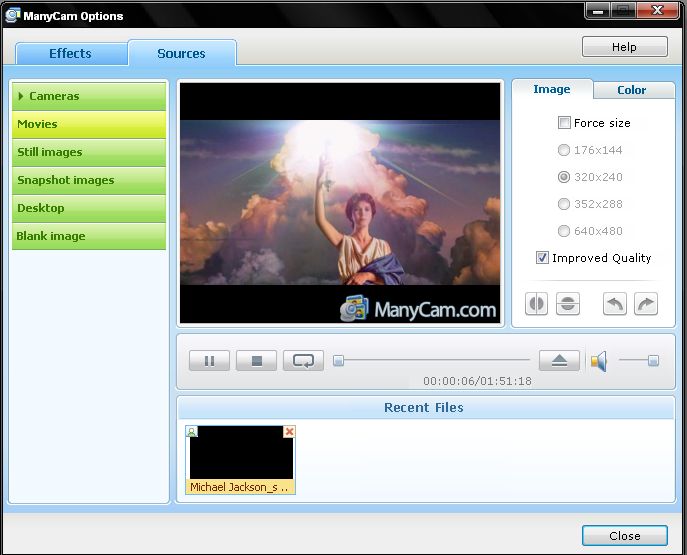The image size is (687, 555).
Task: Click the eject/open file button
Action: [560, 361]
